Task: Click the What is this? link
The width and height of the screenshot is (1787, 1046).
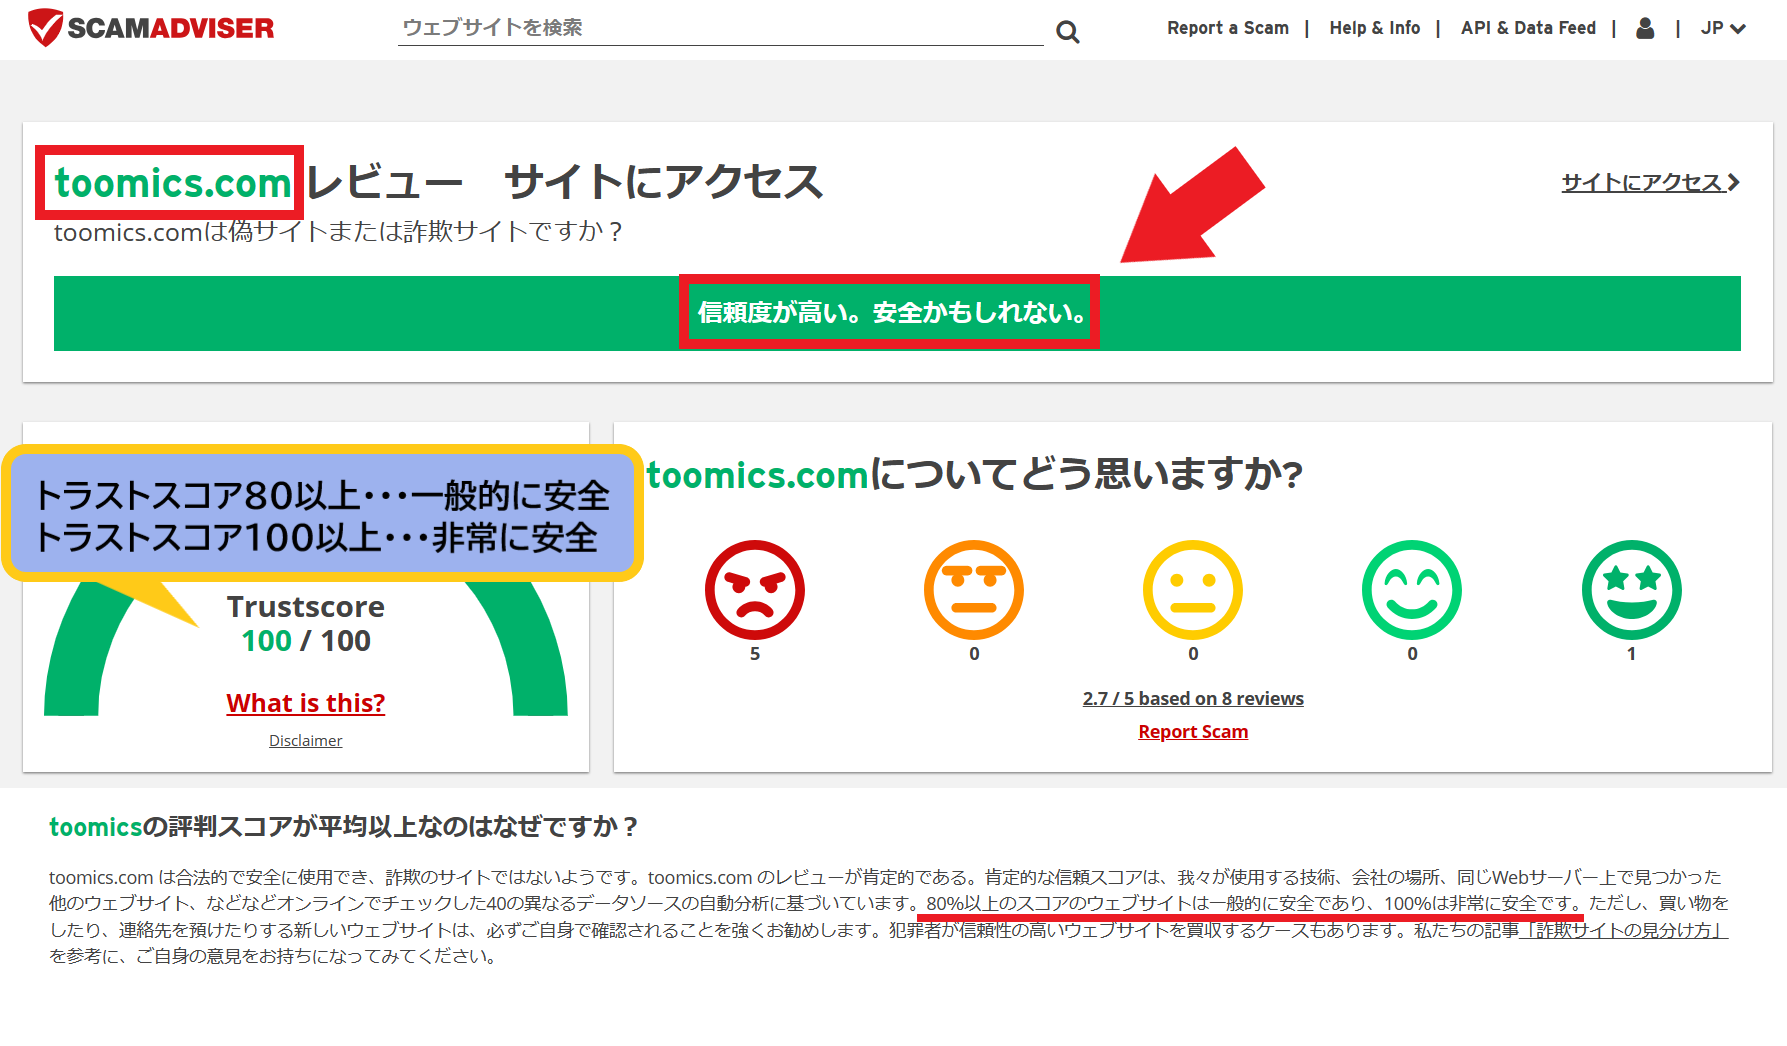Action: (x=306, y=703)
